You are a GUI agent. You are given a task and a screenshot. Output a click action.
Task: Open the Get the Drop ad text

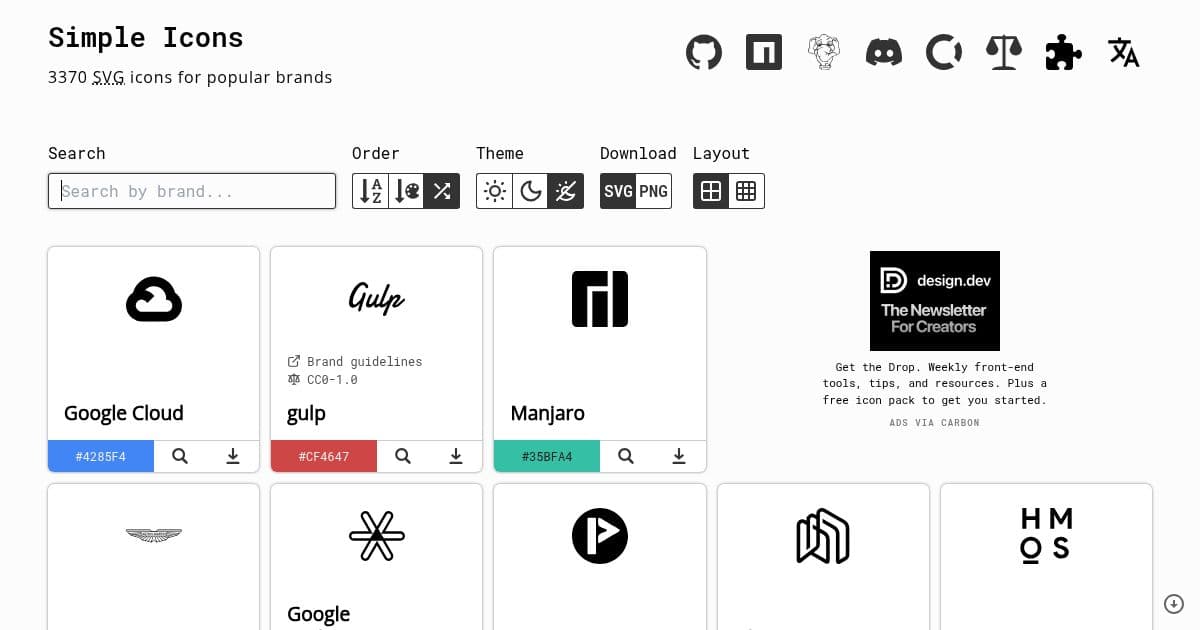click(935, 384)
